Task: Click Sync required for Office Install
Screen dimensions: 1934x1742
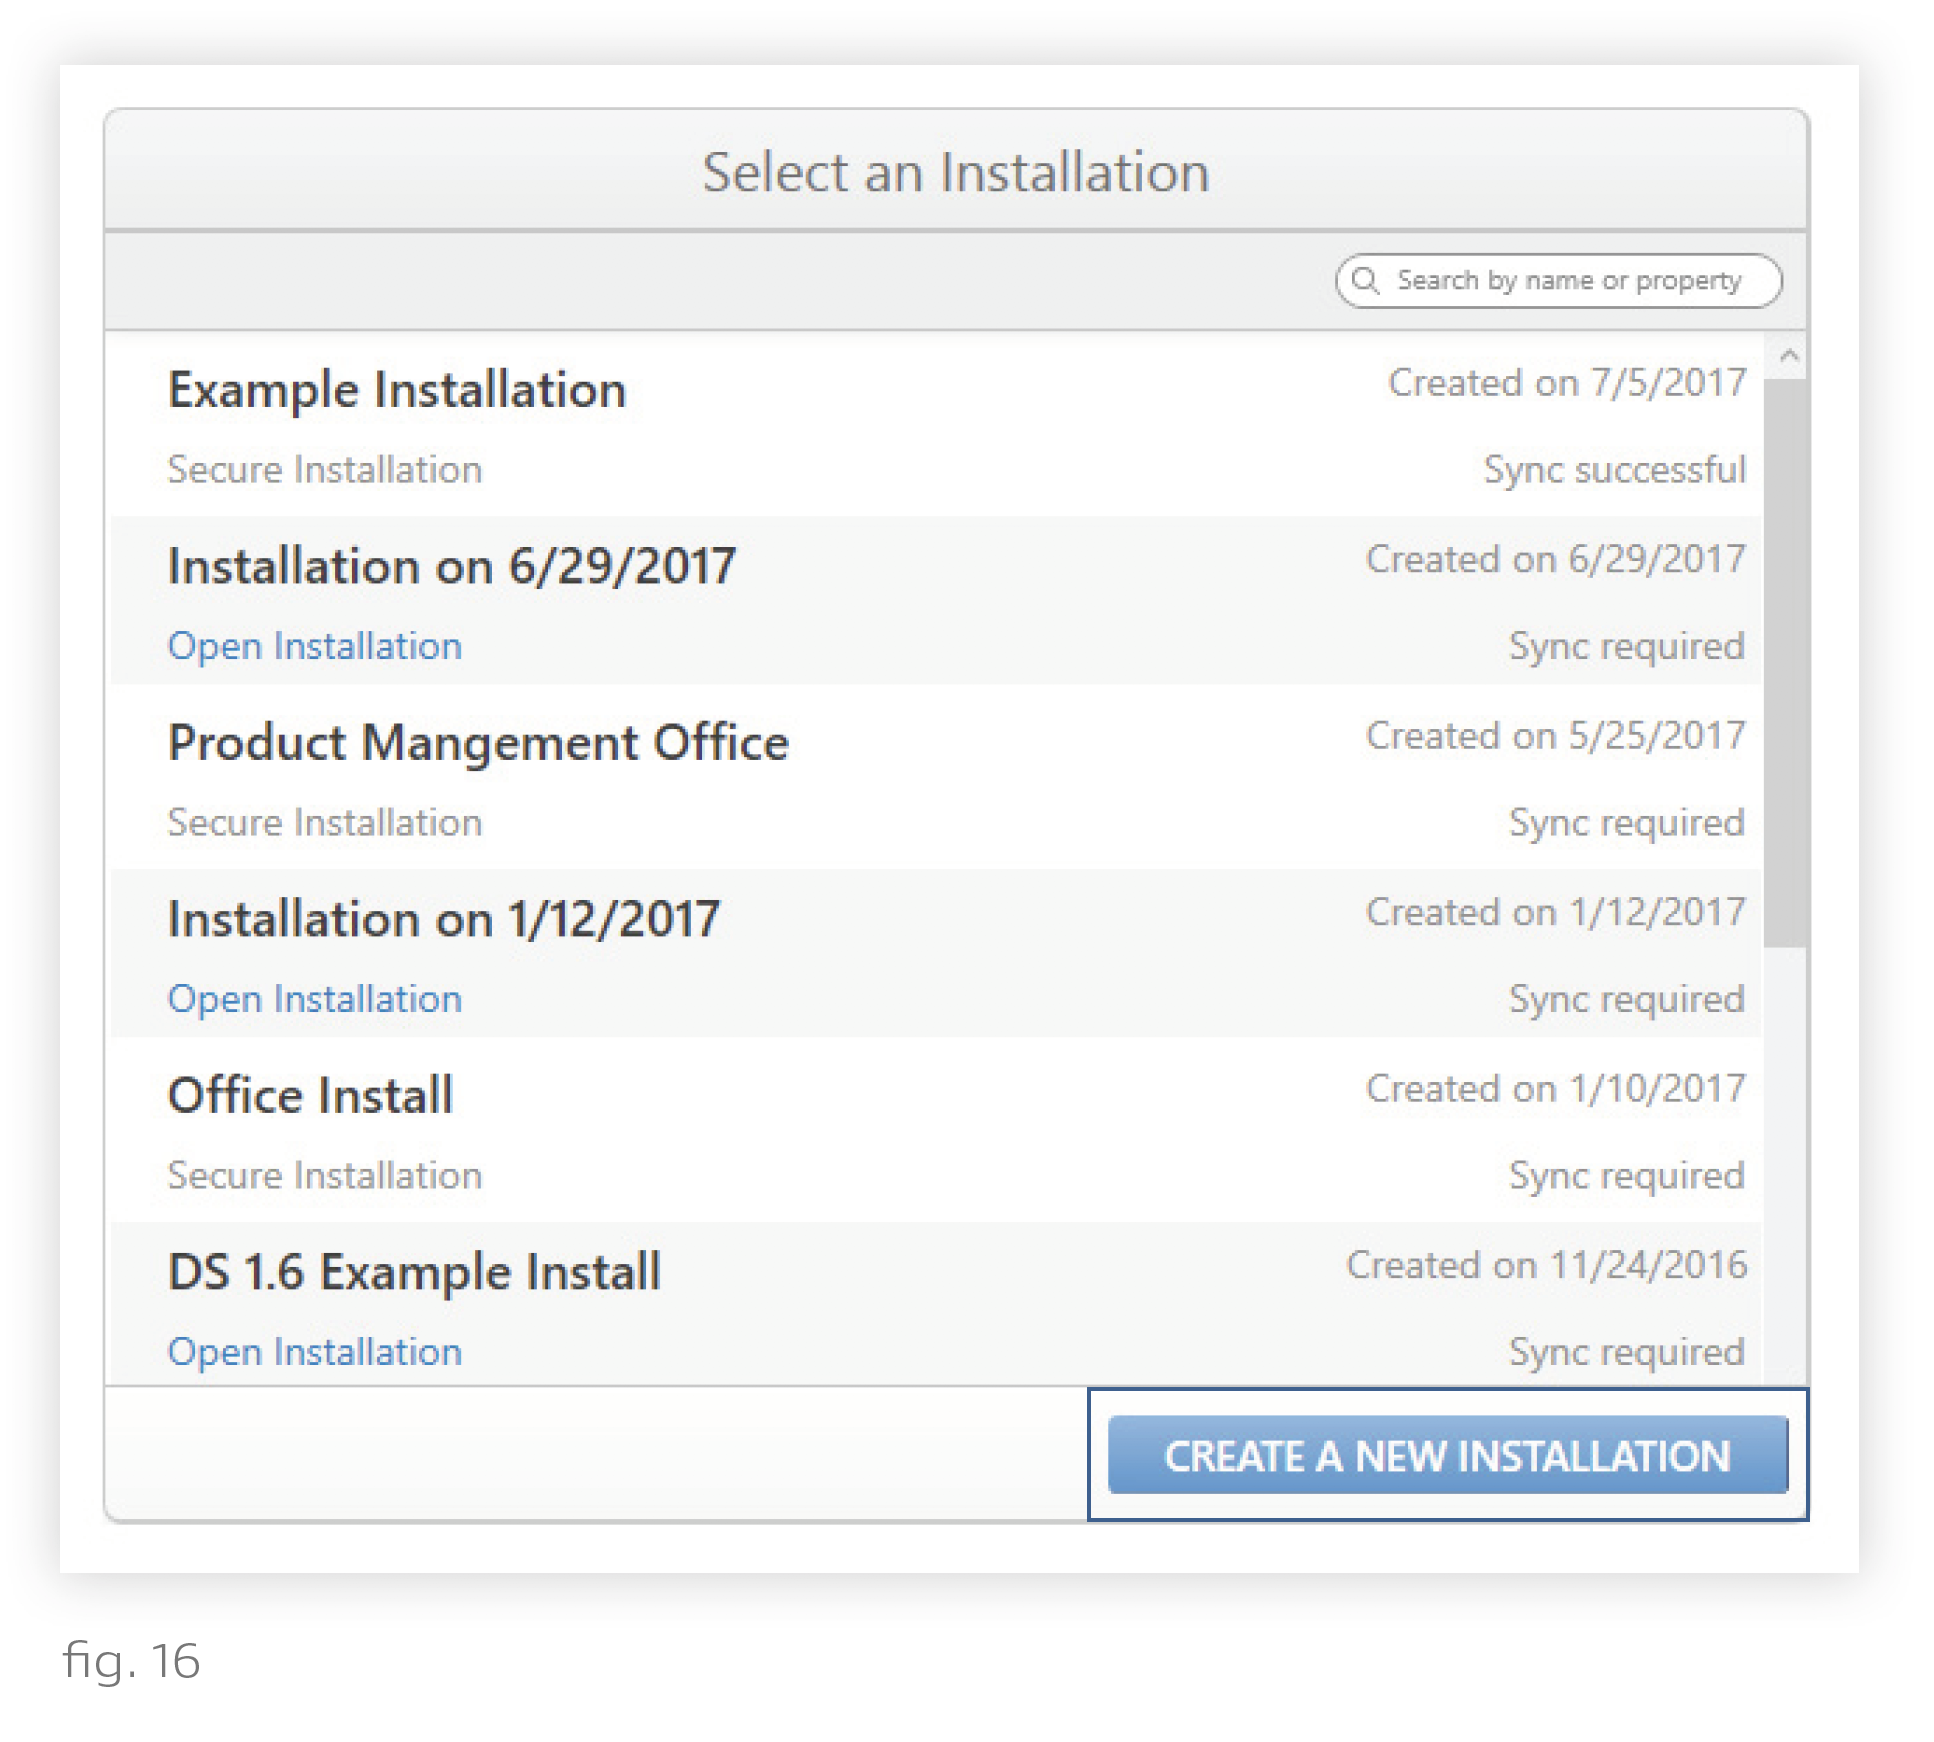Action: [x=1627, y=1177]
